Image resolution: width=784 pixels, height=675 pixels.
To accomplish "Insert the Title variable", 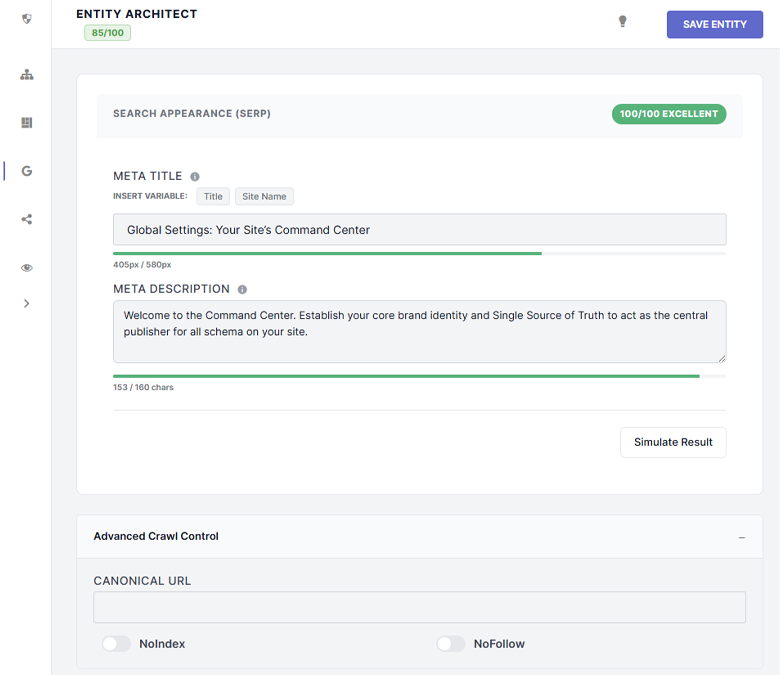I will 213,196.
